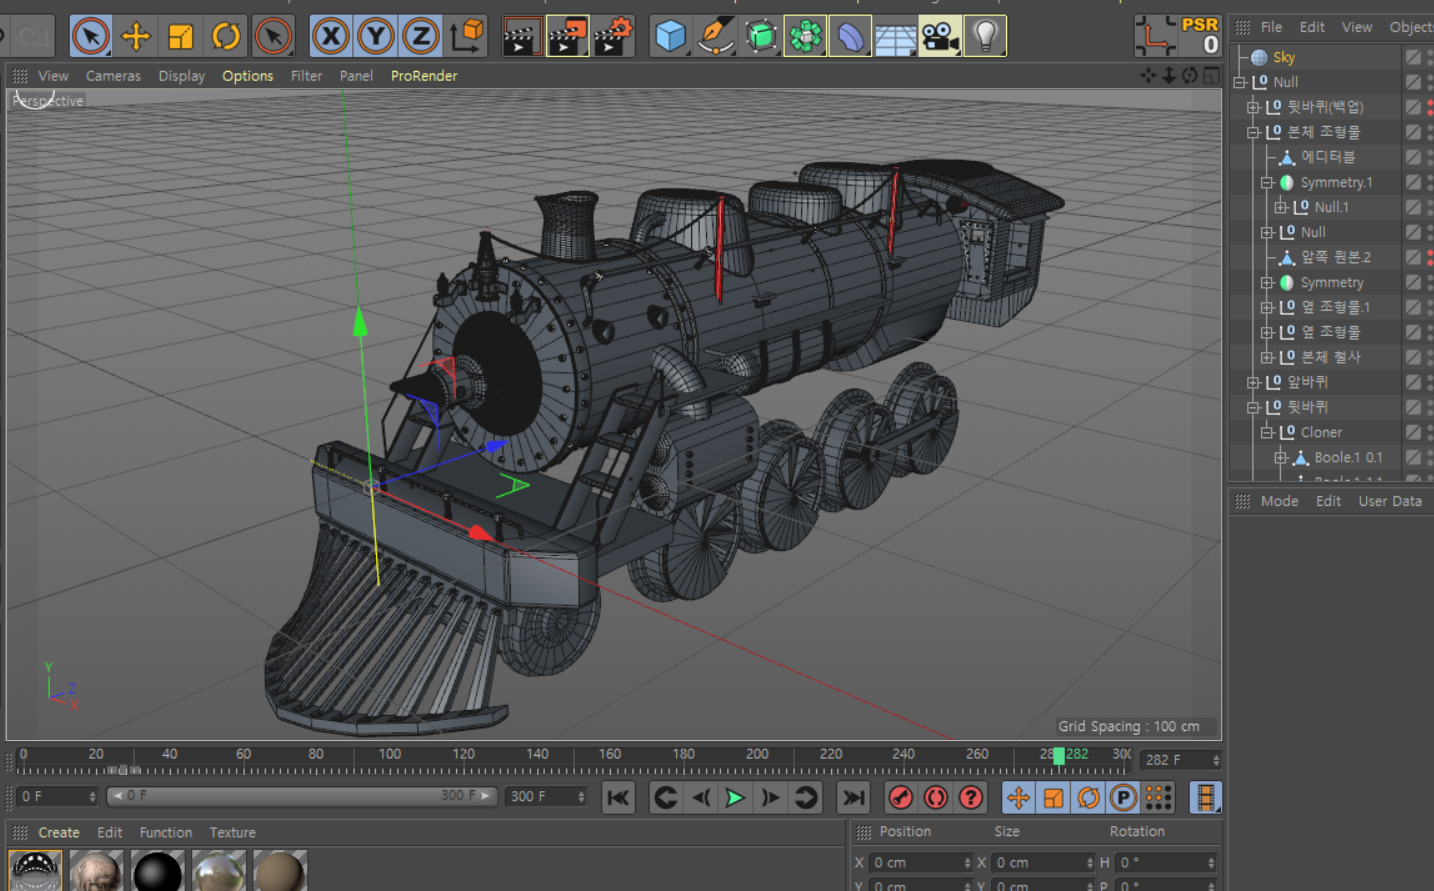This screenshot has height=891, width=1434.
Task: Select the black material swatch
Action: point(157,872)
